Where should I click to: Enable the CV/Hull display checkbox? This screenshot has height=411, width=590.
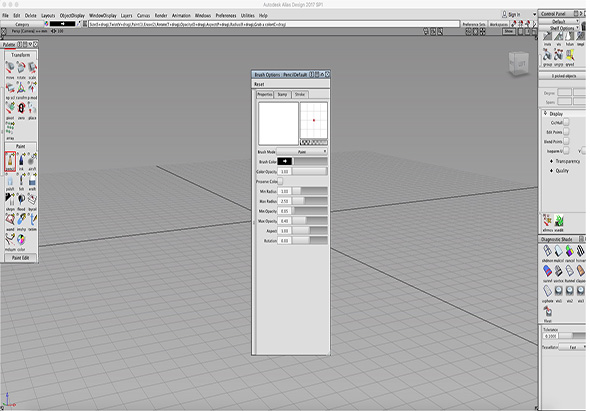[566, 122]
